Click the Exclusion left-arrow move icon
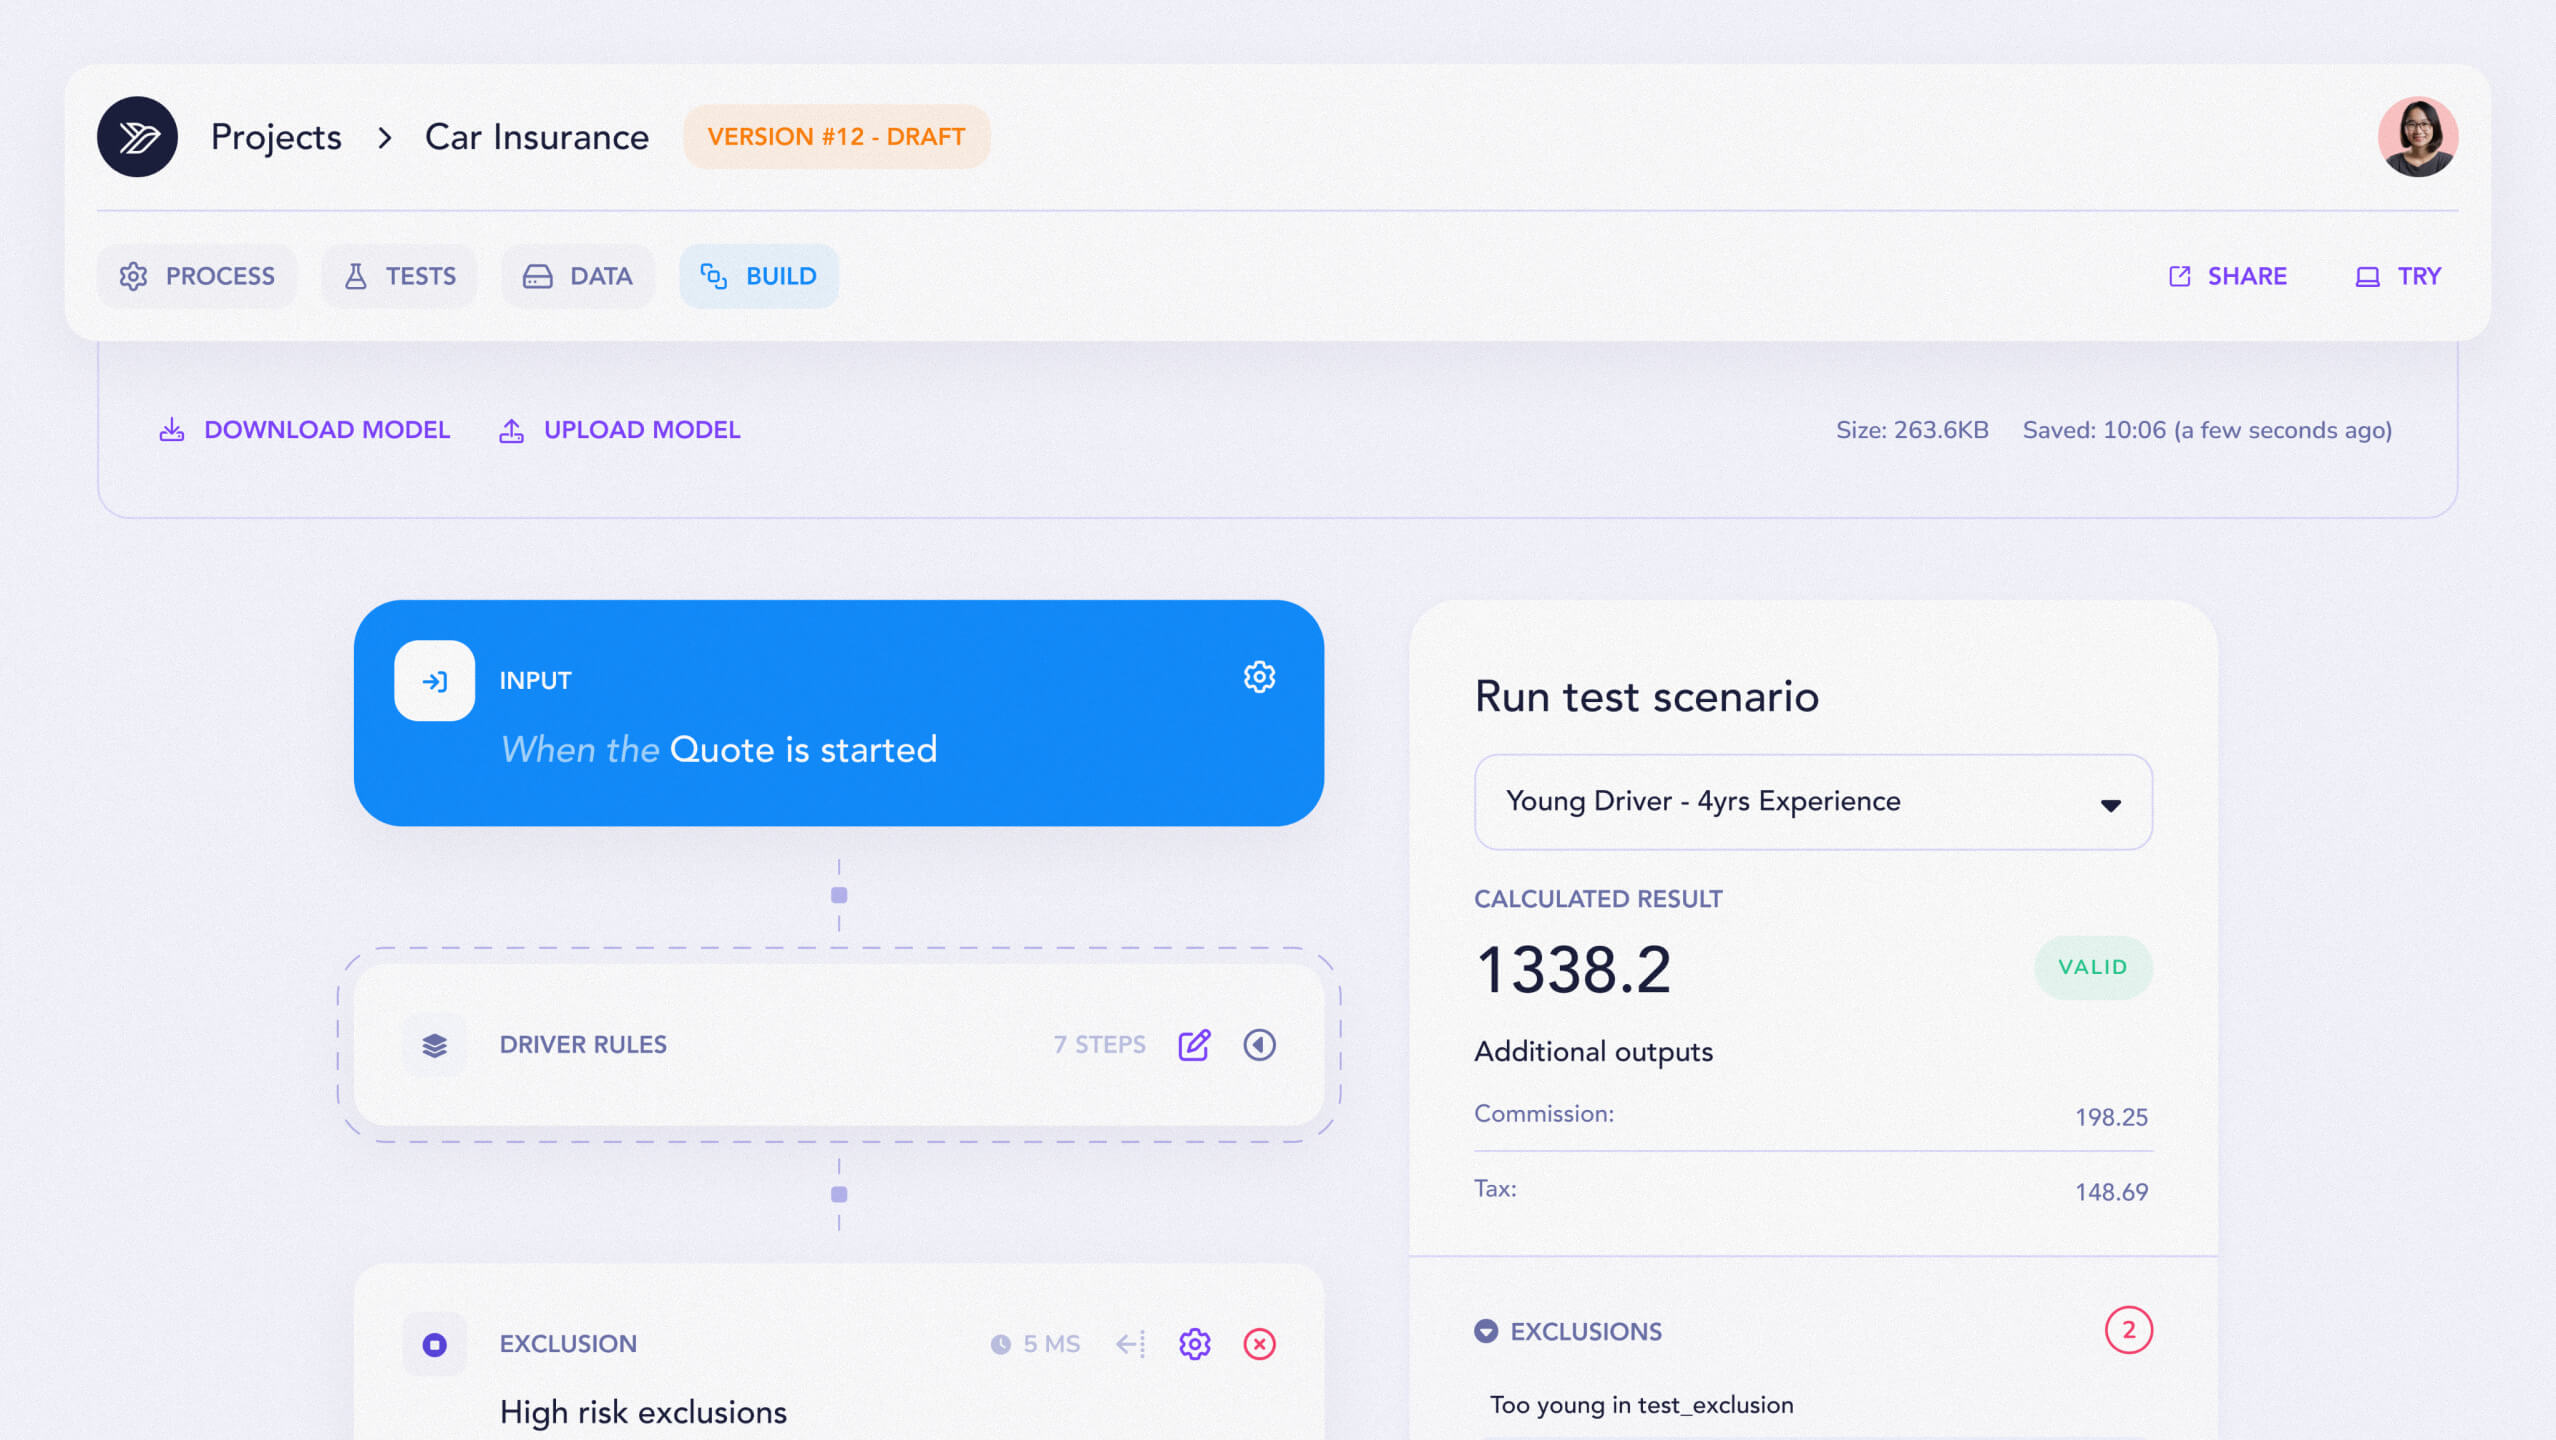 click(x=1131, y=1344)
